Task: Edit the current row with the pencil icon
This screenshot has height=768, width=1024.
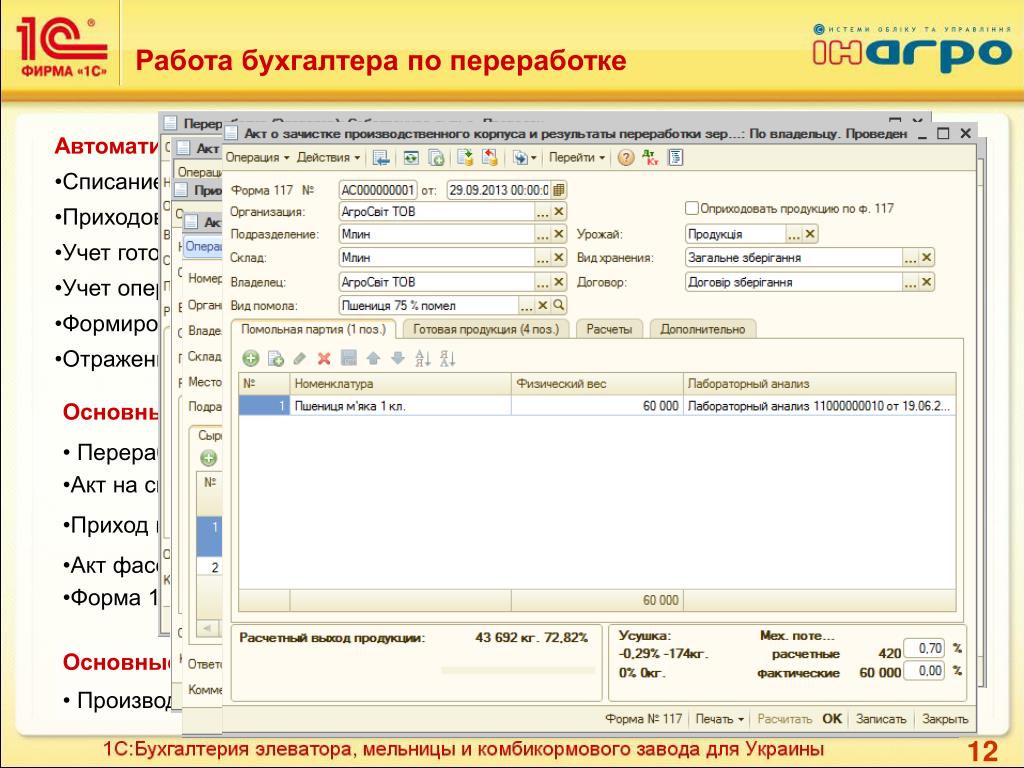Action: tap(300, 358)
